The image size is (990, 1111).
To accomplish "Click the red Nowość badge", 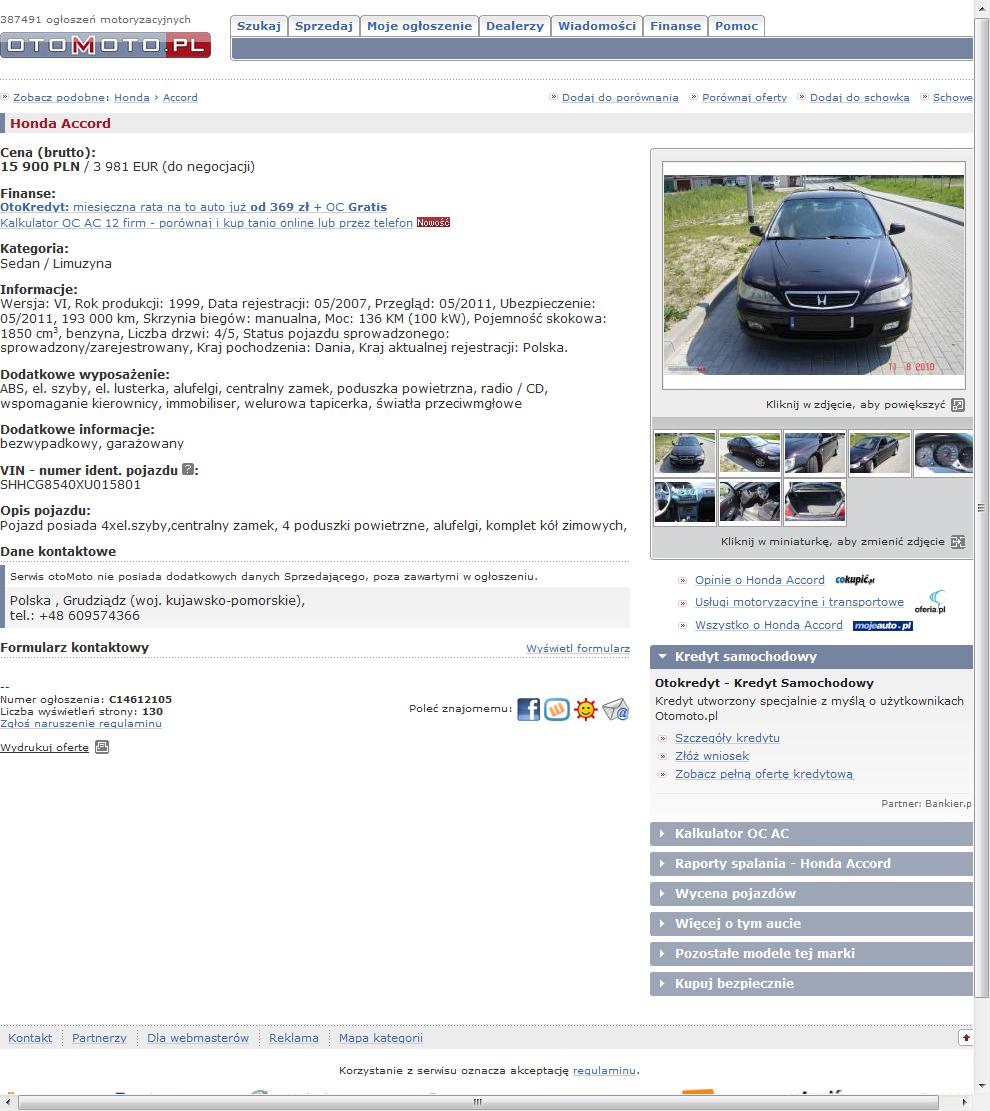I will click(x=433, y=222).
